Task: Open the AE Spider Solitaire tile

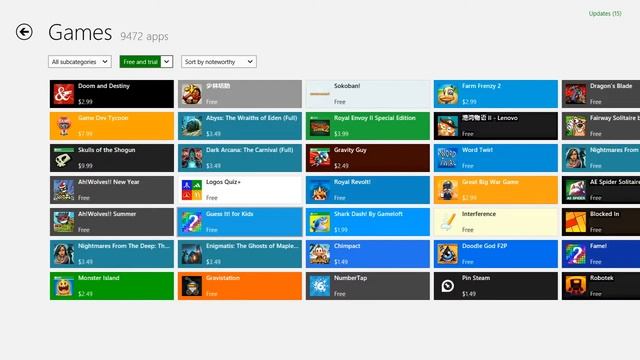Action: (601, 190)
